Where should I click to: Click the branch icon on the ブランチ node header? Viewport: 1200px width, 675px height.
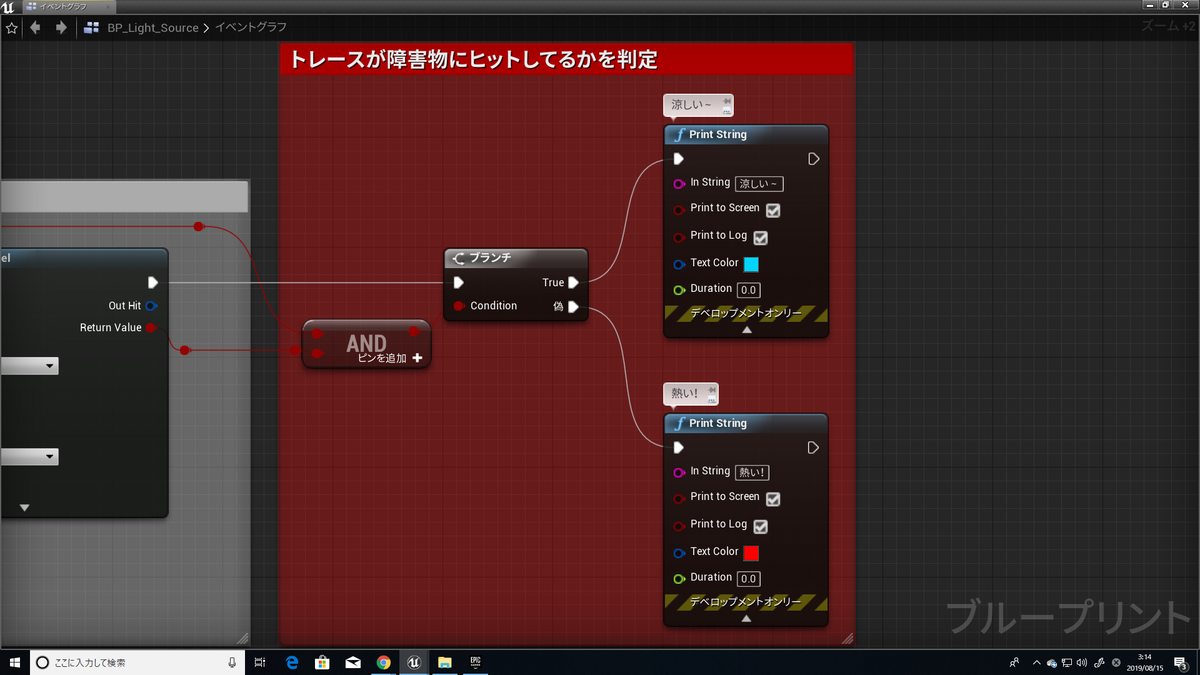[459, 257]
